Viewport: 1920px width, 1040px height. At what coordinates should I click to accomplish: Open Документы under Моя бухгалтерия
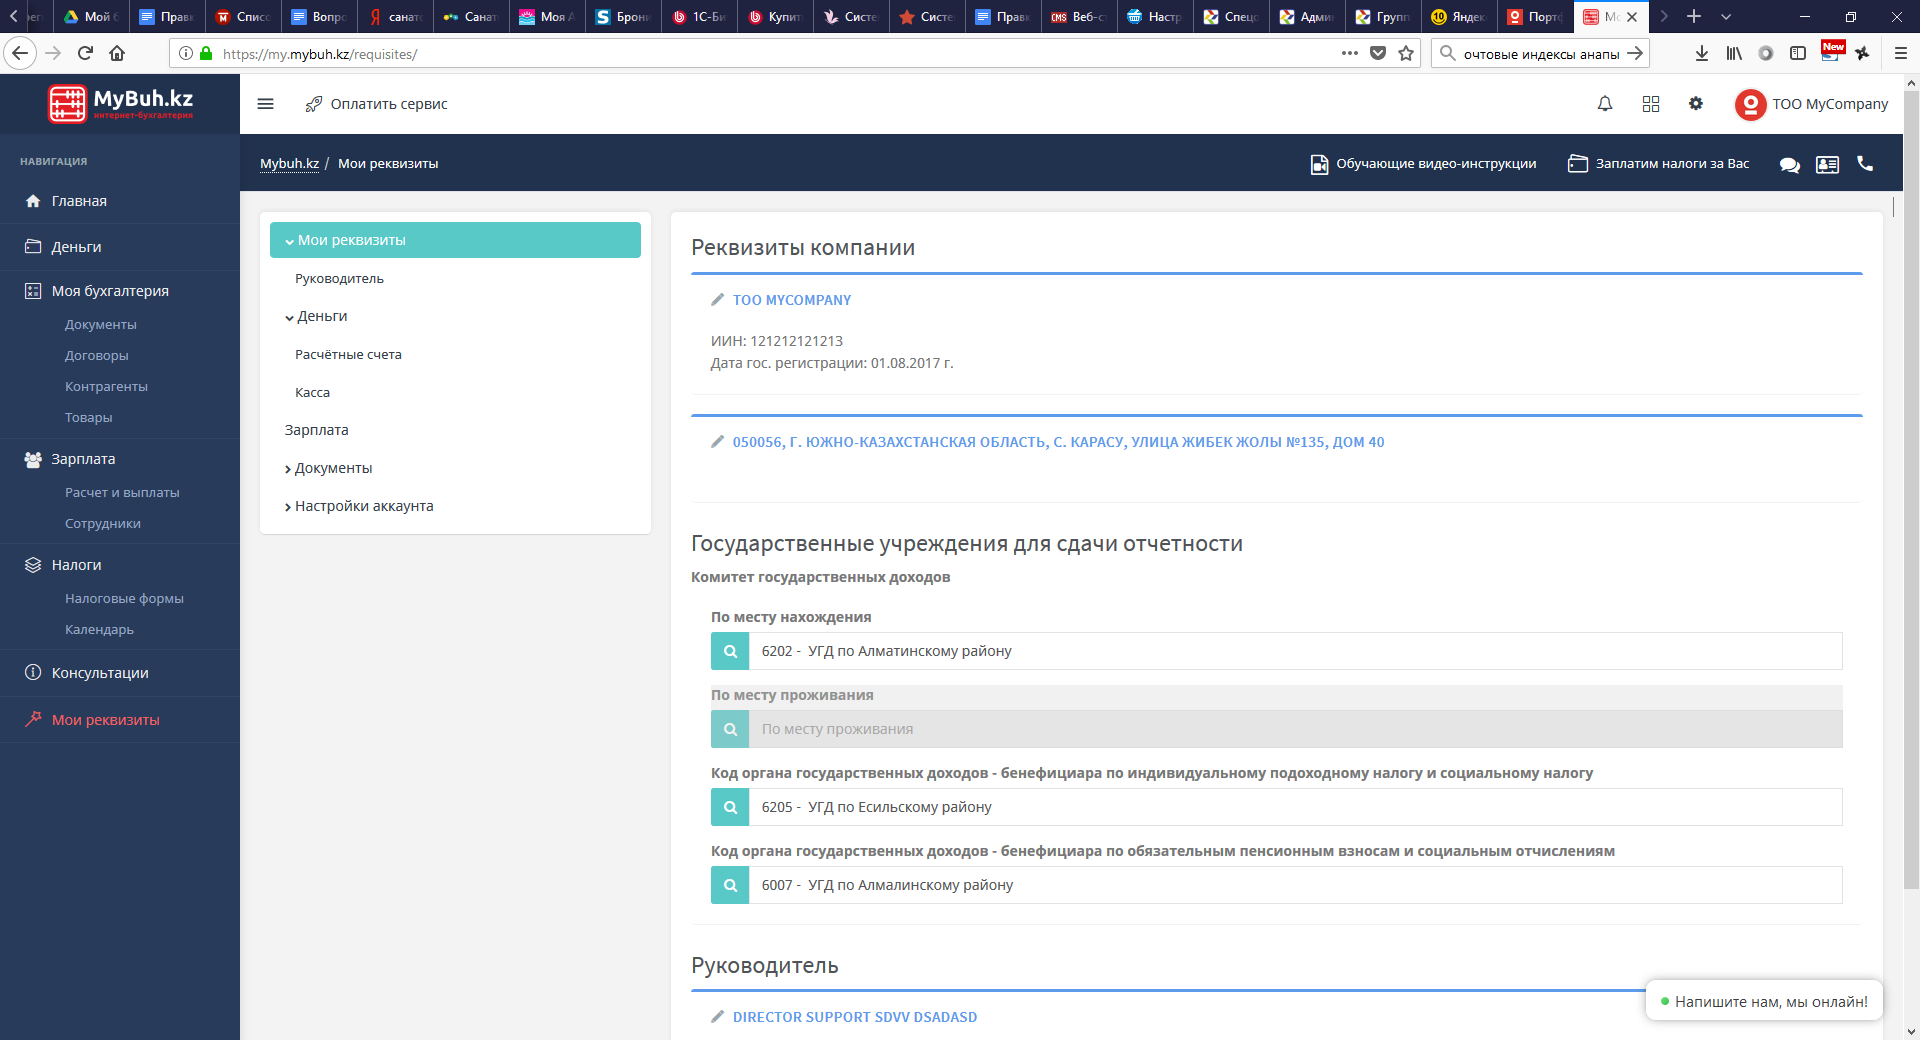click(x=101, y=325)
